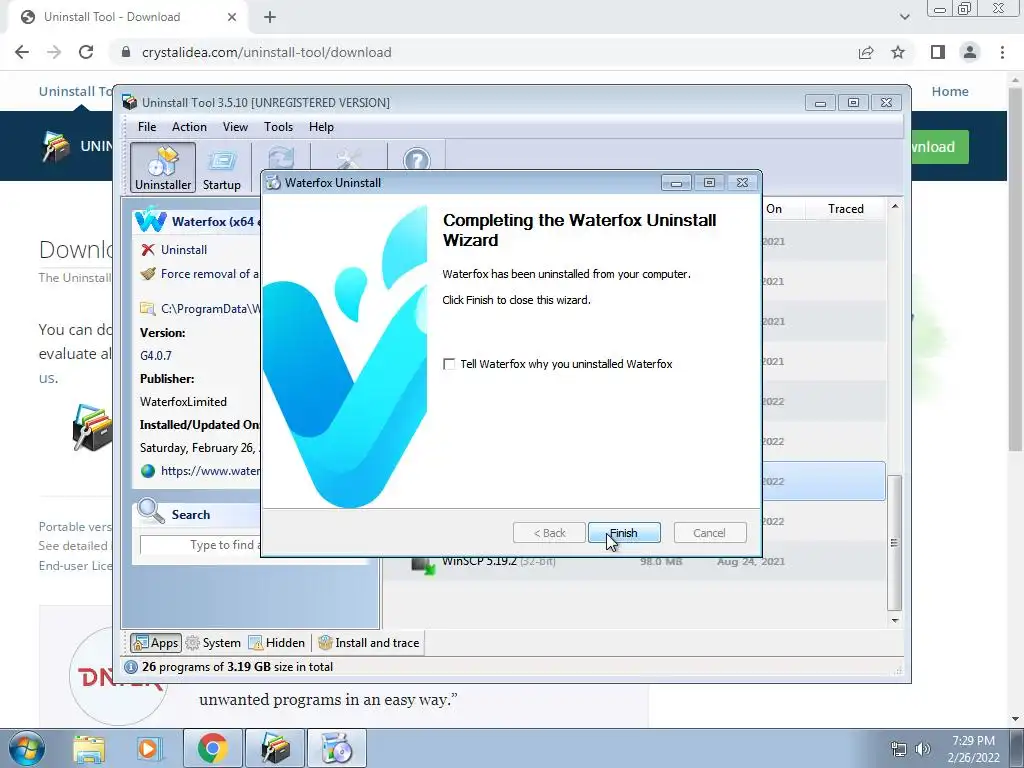Toggle the browser side panel icon

[938, 52]
